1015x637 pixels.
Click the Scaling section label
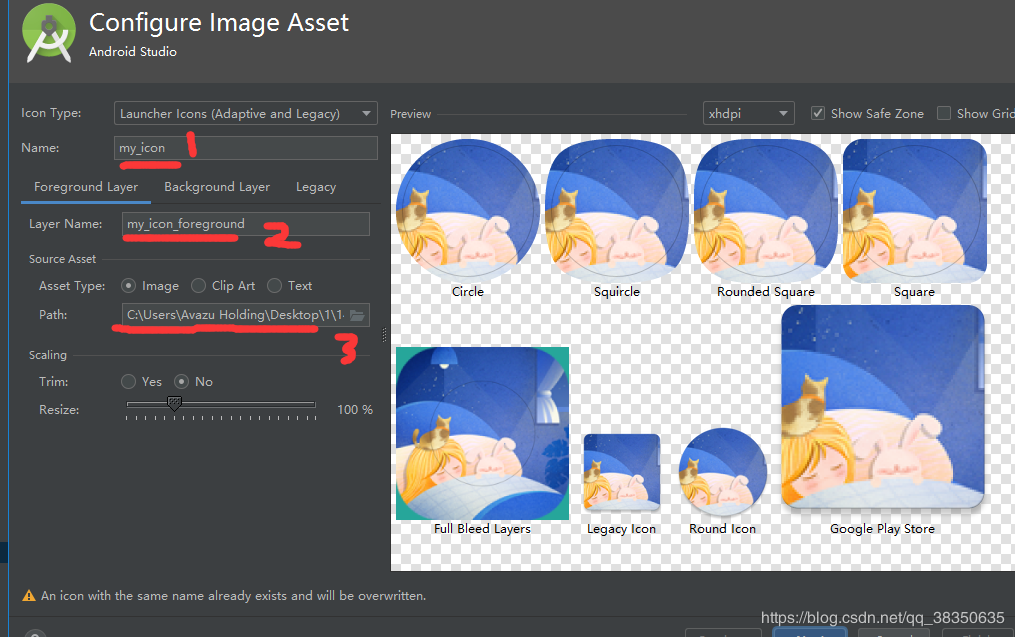[48, 355]
